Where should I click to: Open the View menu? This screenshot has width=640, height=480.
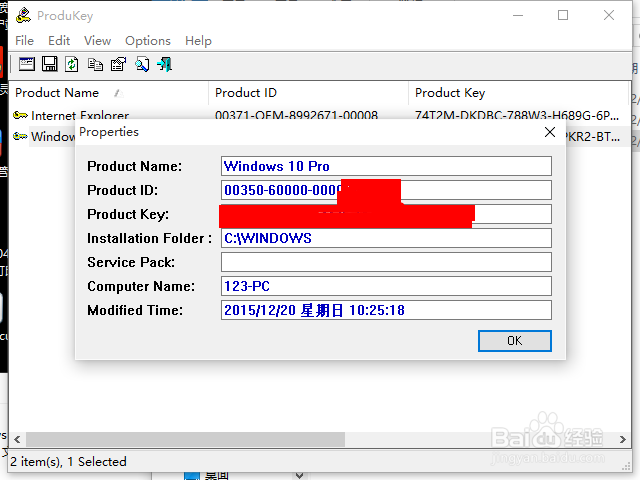point(98,41)
